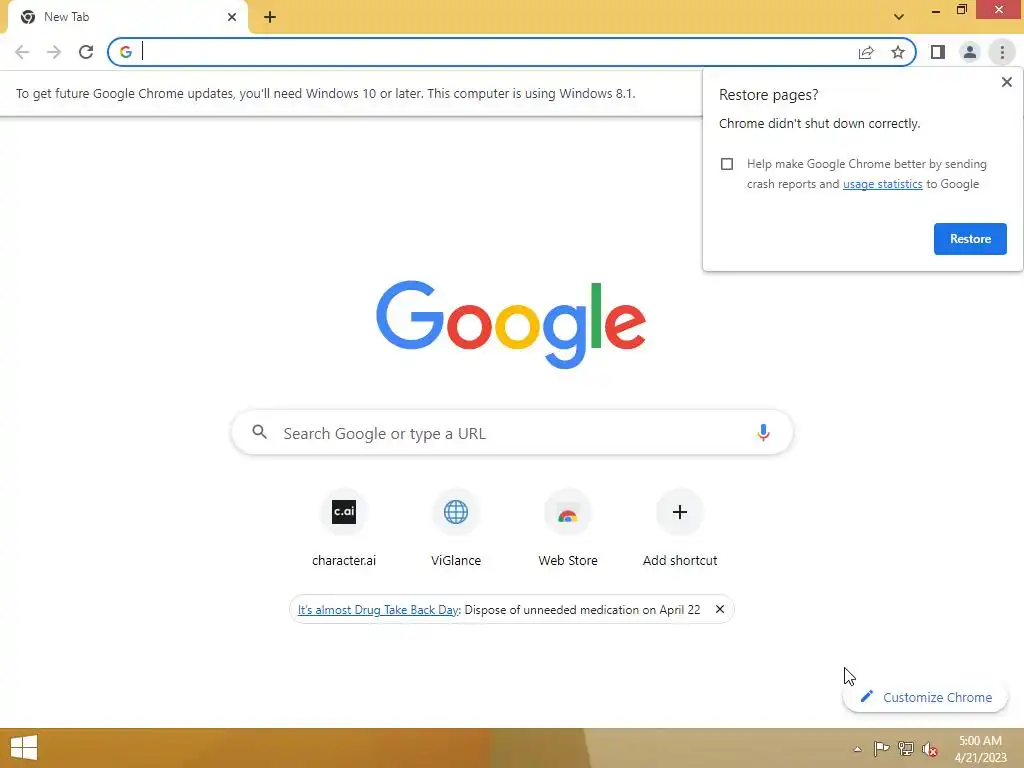Image resolution: width=1024 pixels, height=768 pixels.
Task: Minimize the Chrome window
Action: click(935, 10)
